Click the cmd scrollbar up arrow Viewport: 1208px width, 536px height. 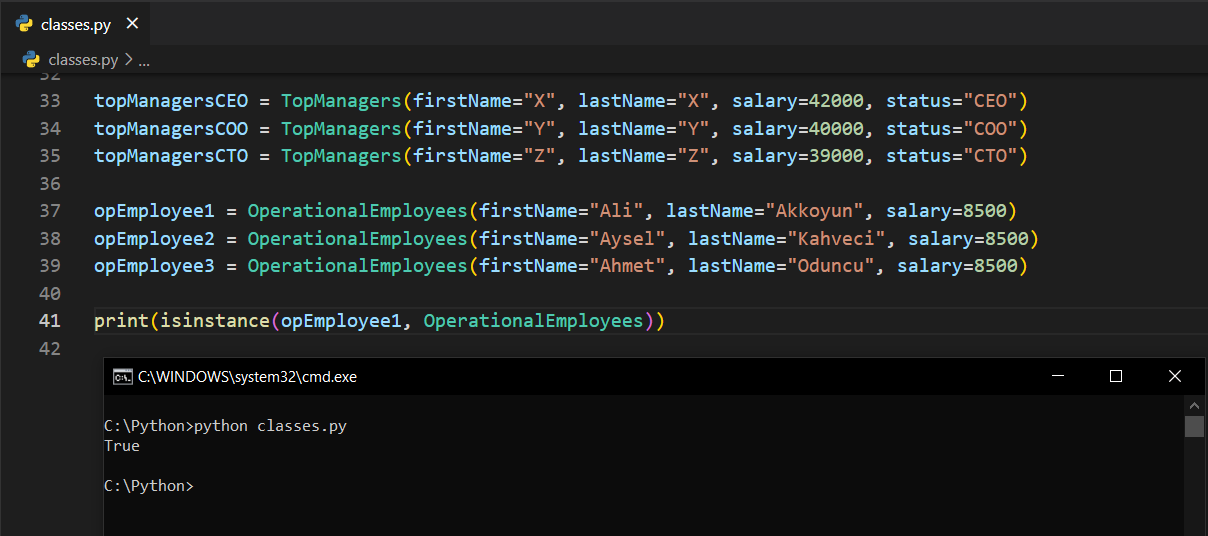[x=1194, y=405]
